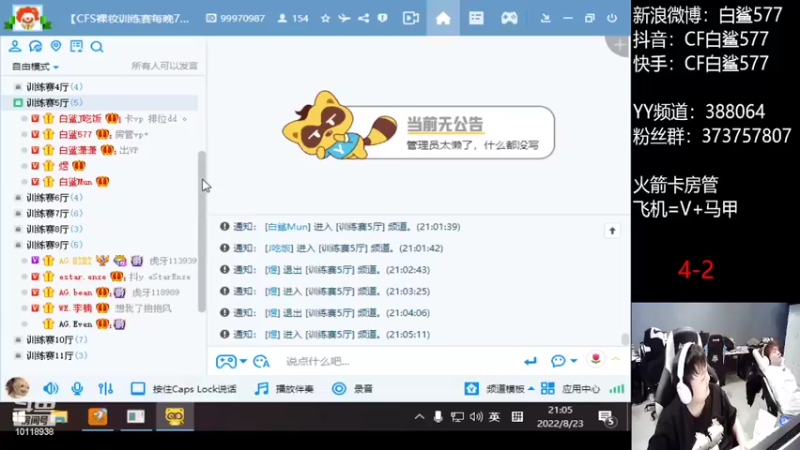The width and height of the screenshot is (800, 450).
Task: Open the gamepad games tab
Action: 509,18
